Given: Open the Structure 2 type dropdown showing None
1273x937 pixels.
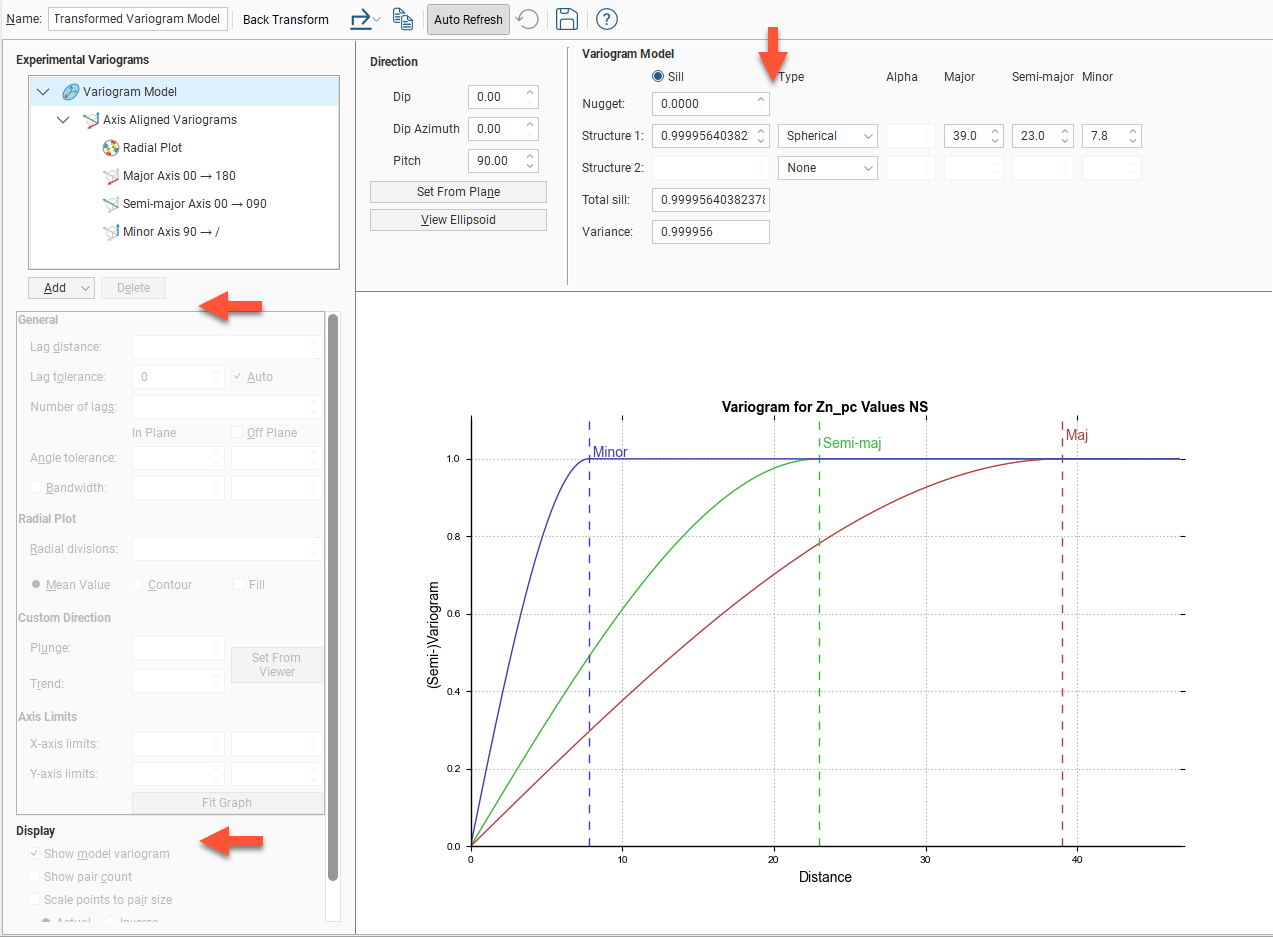Looking at the screenshot, I should [x=827, y=167].
